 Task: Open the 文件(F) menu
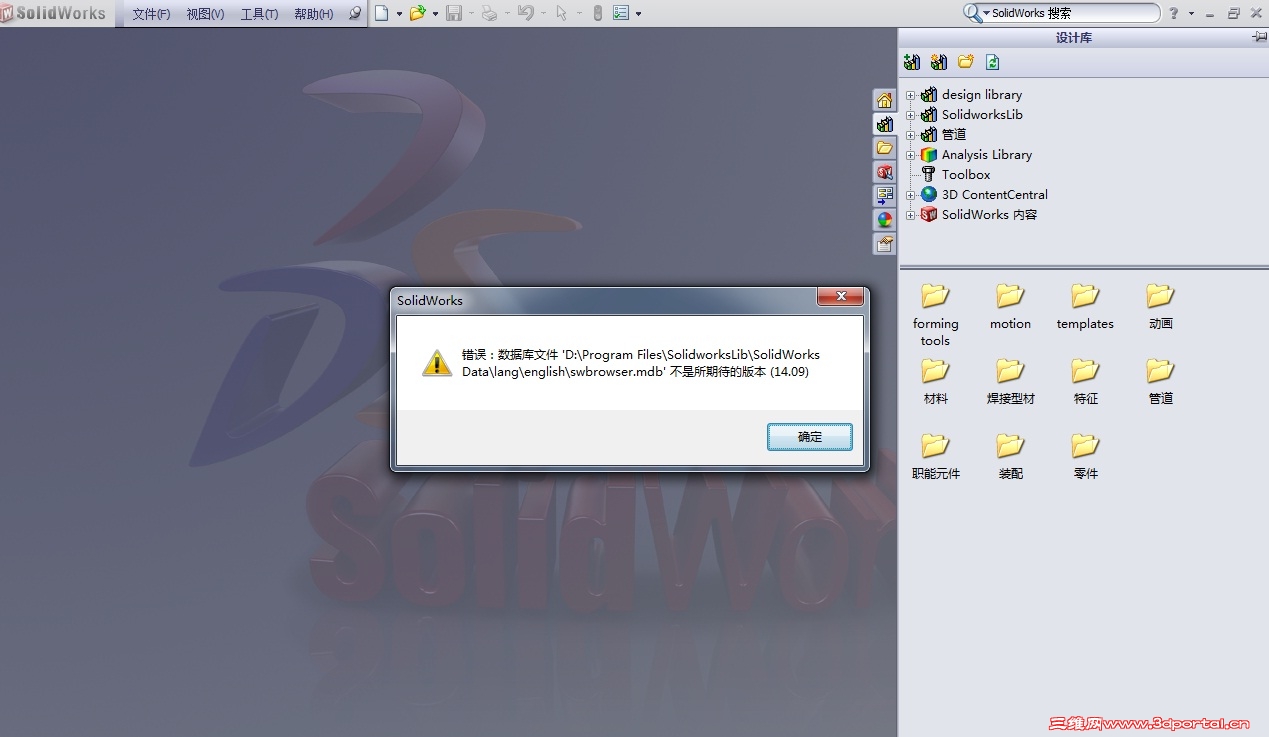pos(151,14)
